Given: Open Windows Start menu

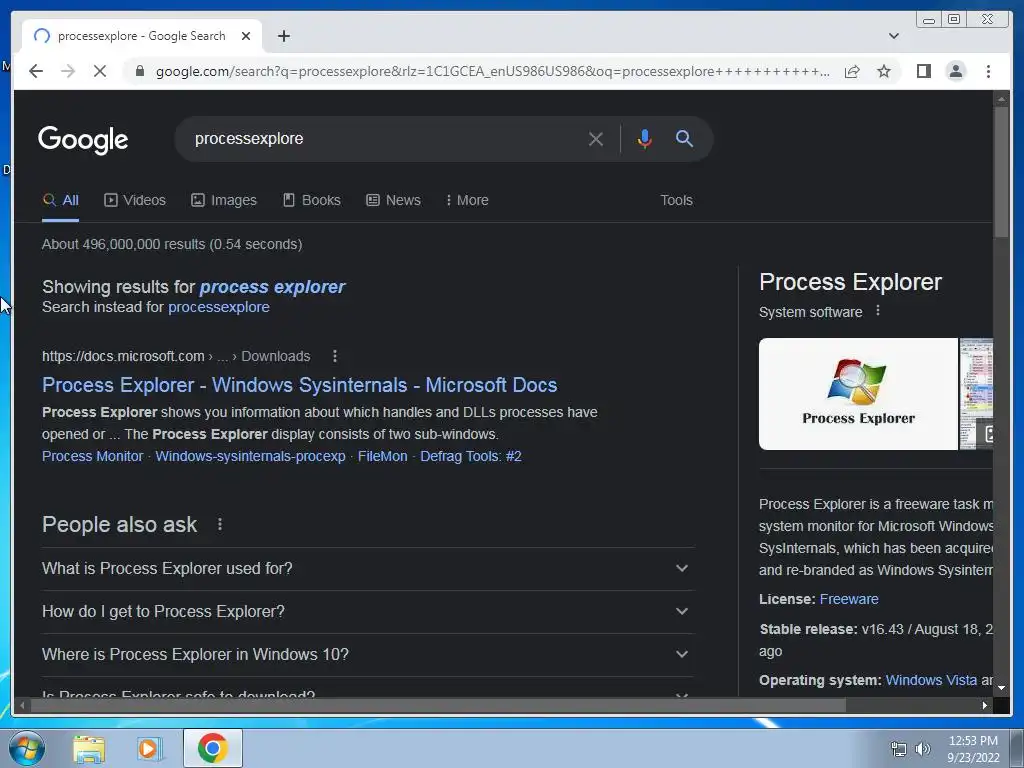Looking at the screenshot, I should (x=26, y=748).
